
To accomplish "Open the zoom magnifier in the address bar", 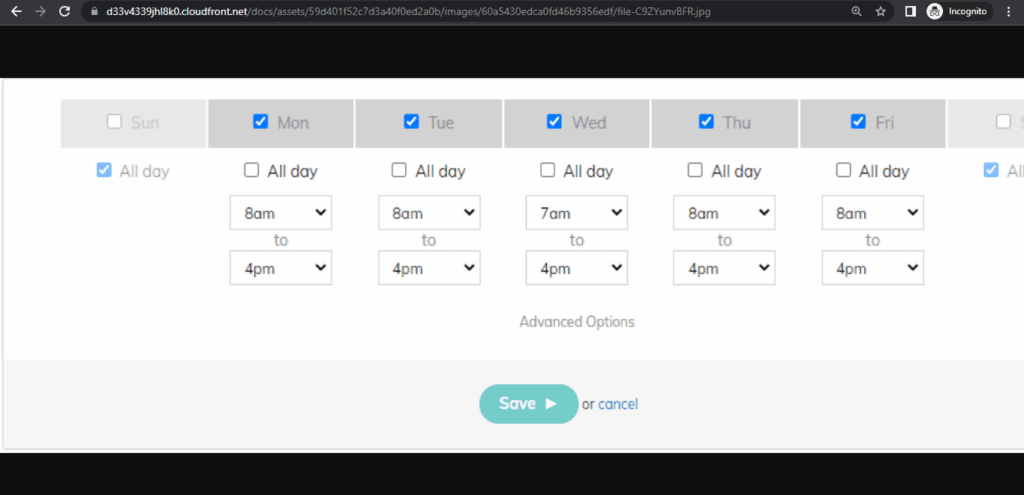I will [856, 11].
